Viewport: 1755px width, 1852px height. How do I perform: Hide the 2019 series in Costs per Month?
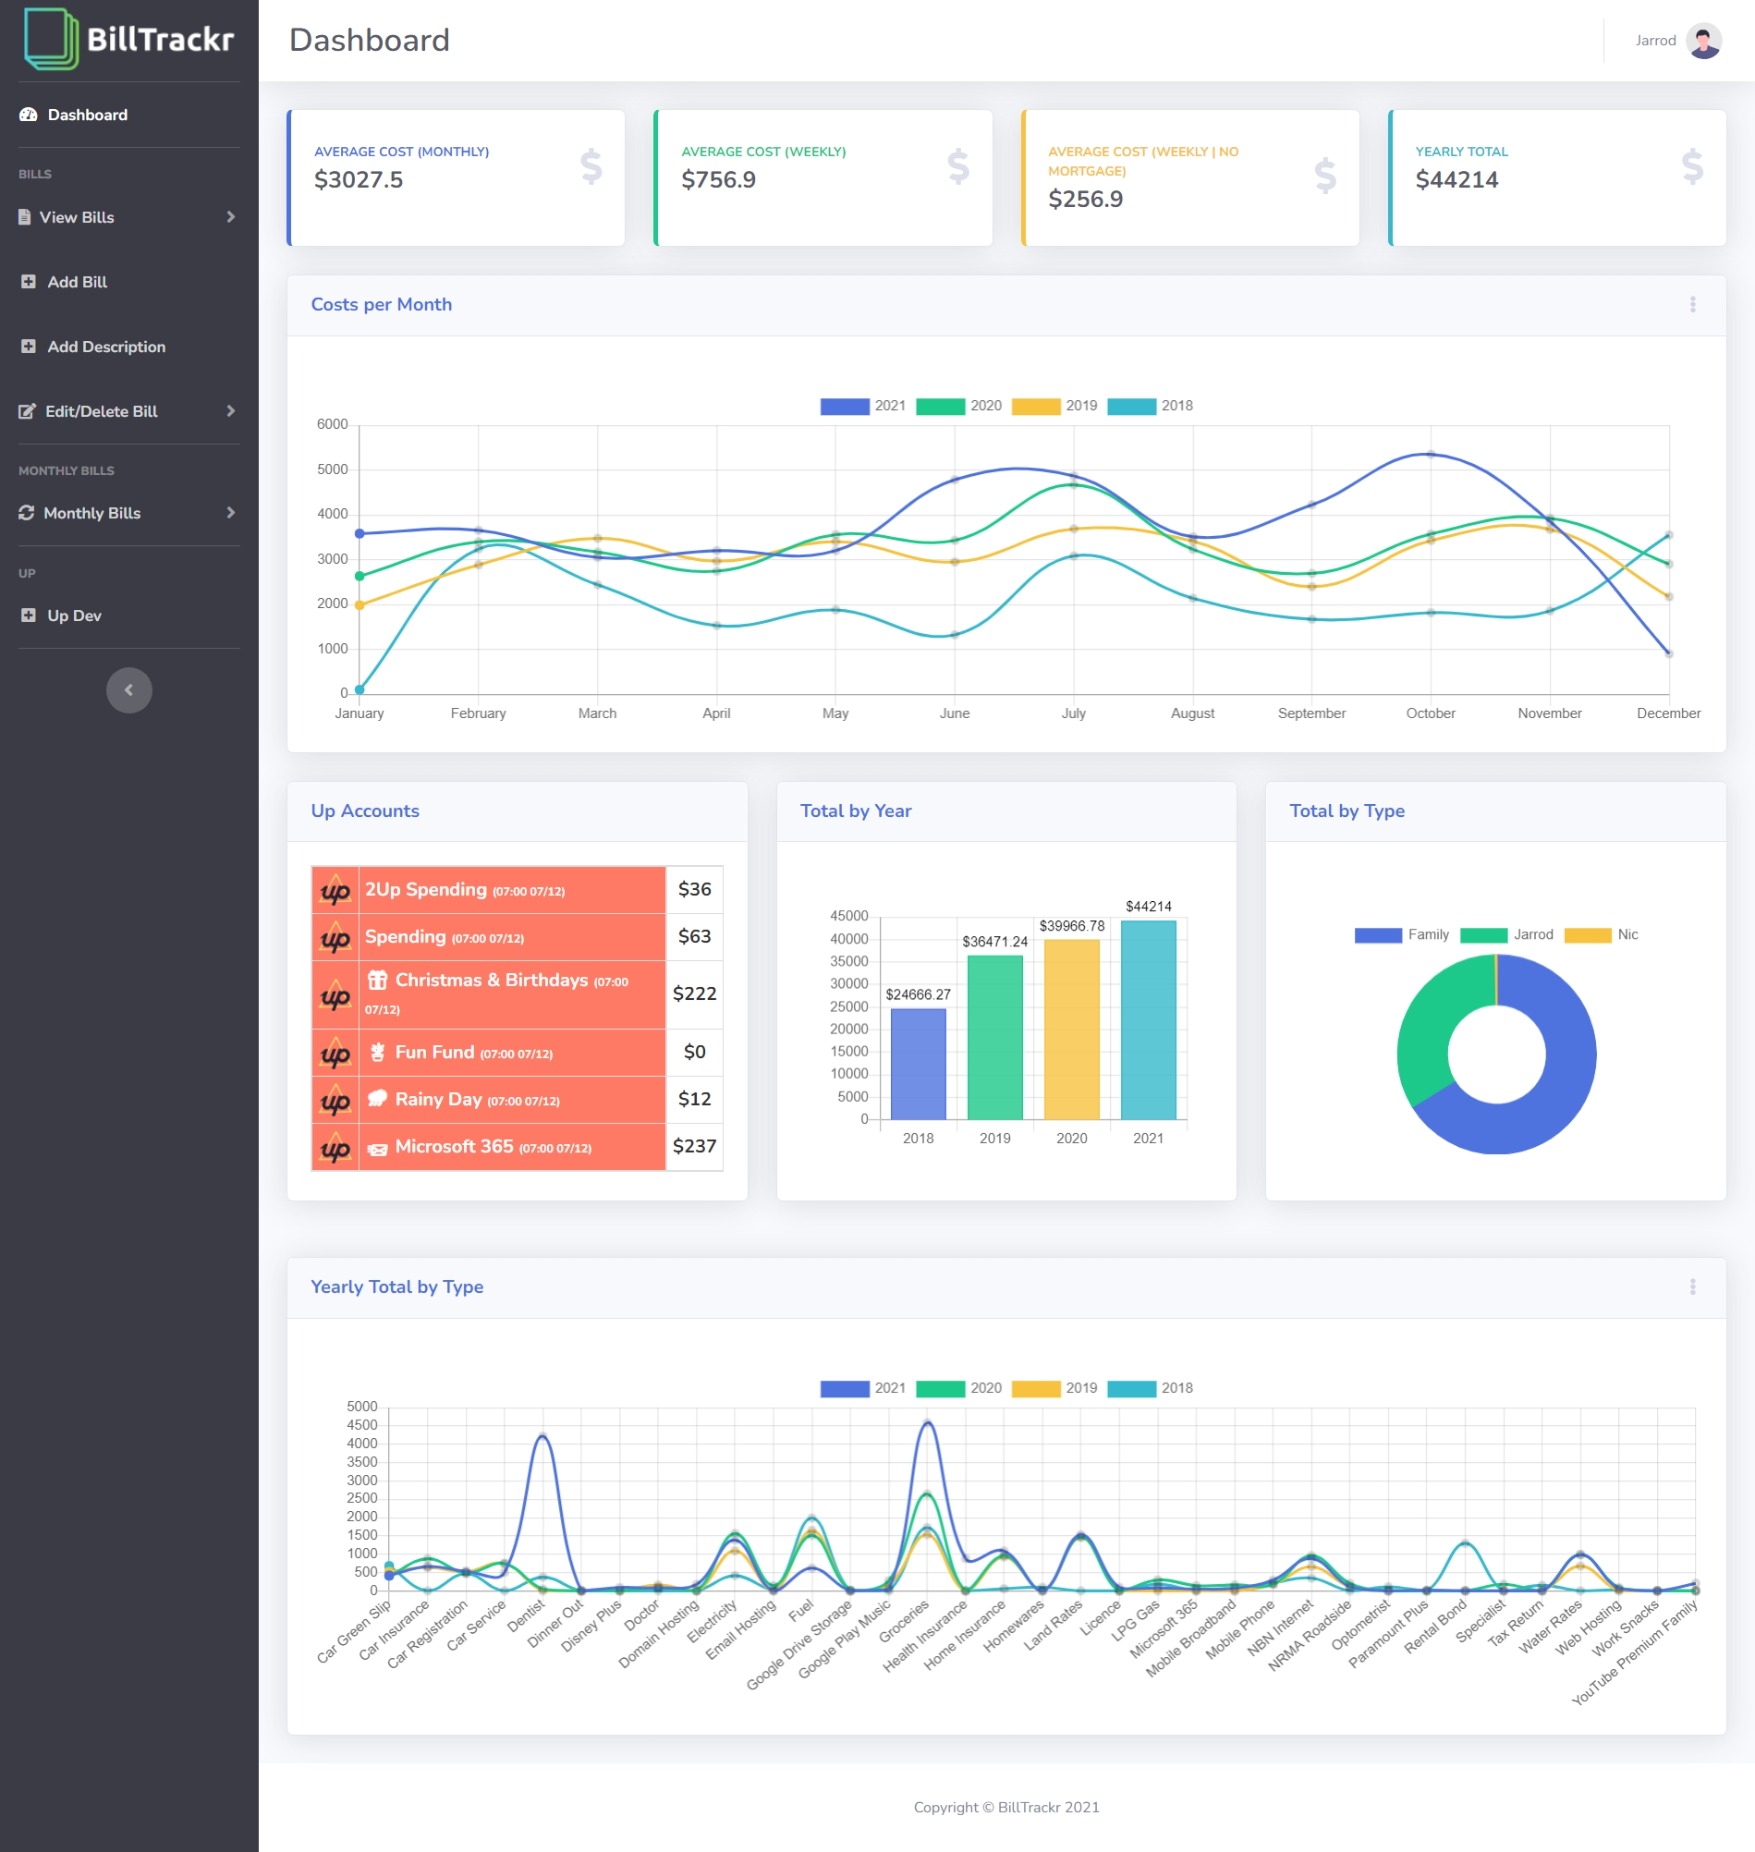click(x=1054, y=406)
